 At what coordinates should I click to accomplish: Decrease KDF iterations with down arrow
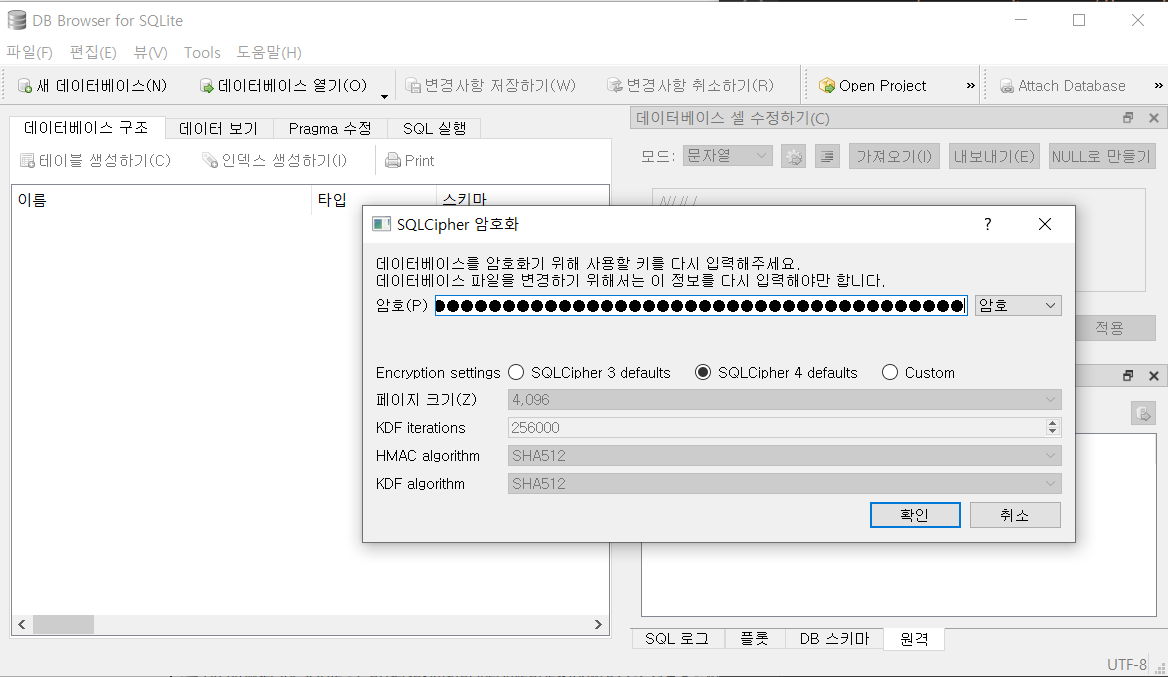[1053, 432]
